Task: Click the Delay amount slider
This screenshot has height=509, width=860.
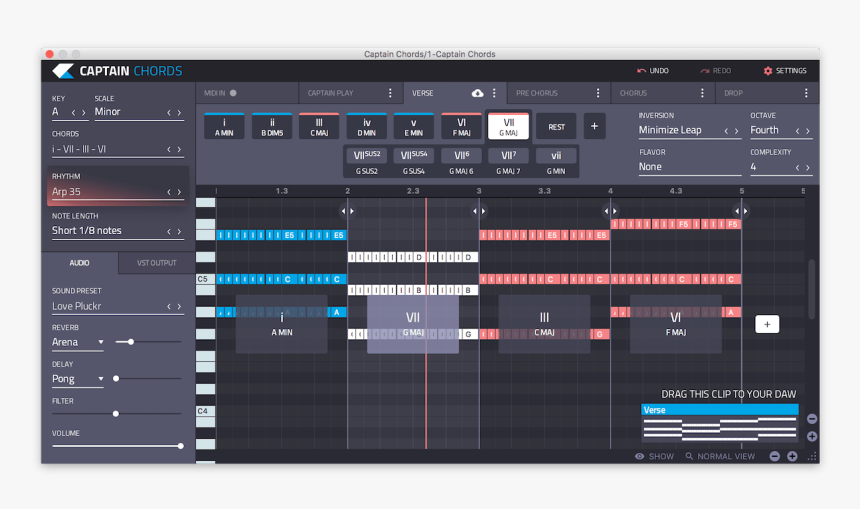Action: (x=148, y=378)
